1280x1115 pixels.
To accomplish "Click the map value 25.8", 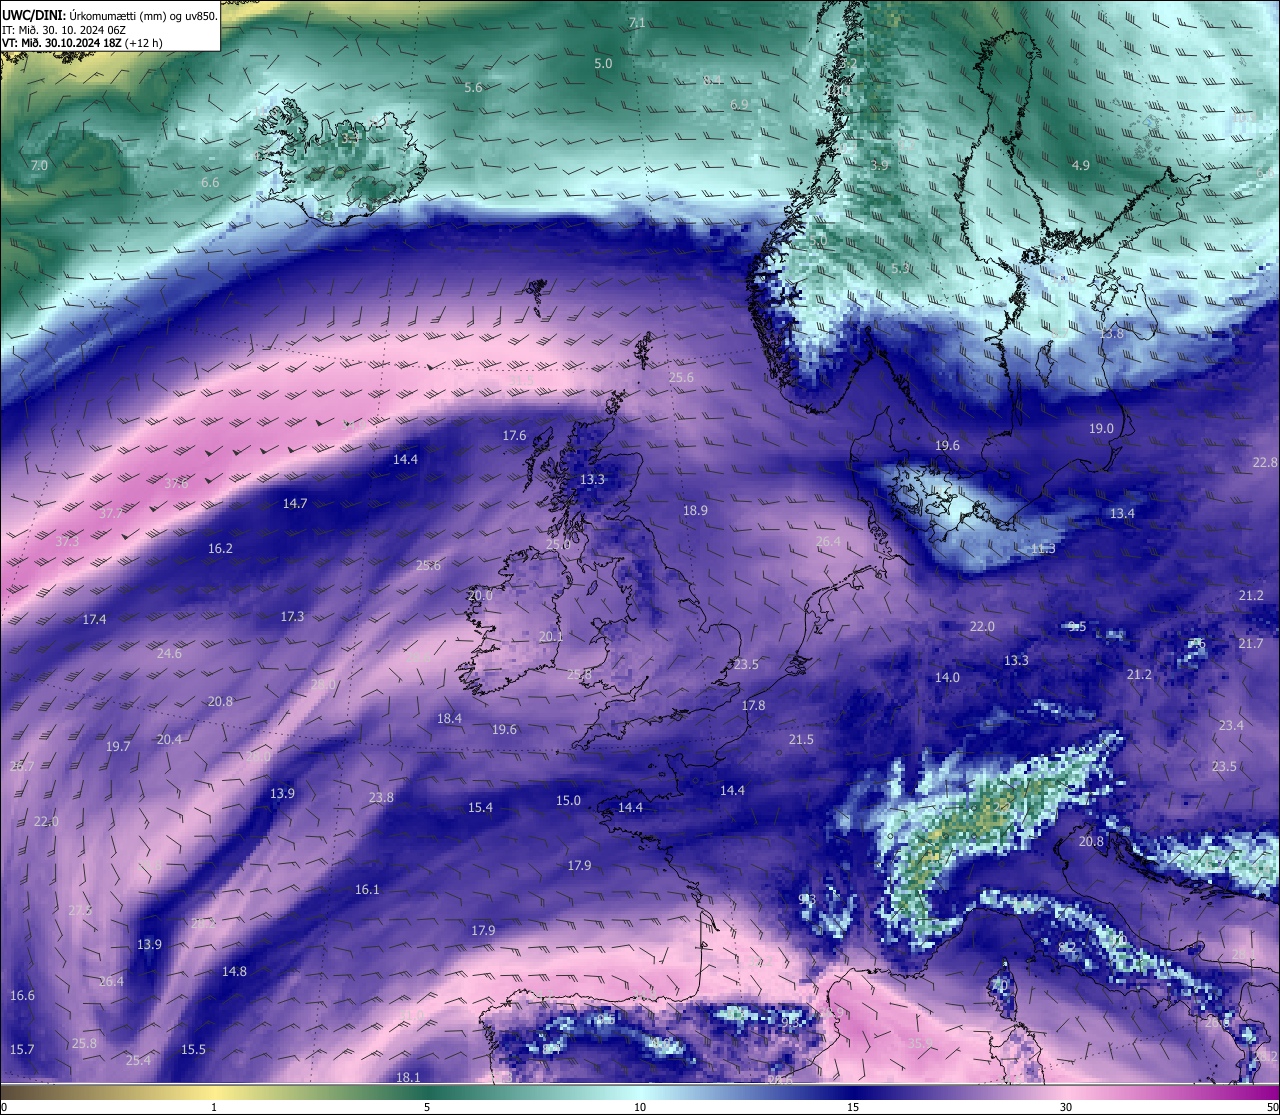I will [x=85, y=1044].
